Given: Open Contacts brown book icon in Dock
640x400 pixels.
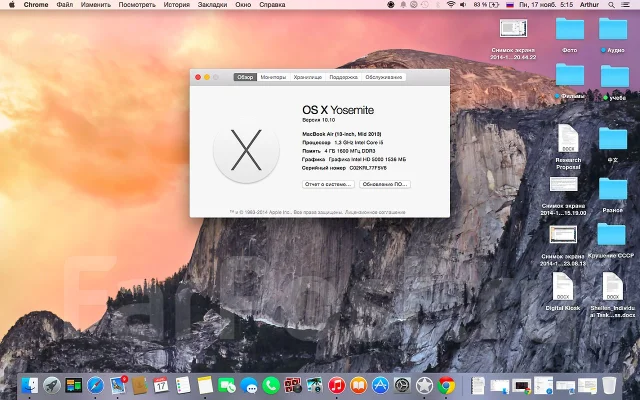Looking at the screenshot, I should [140, 385].
